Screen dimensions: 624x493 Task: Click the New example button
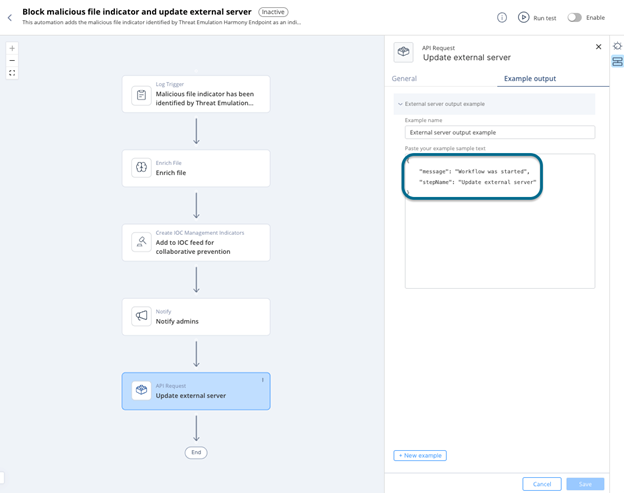click(420, 455)
